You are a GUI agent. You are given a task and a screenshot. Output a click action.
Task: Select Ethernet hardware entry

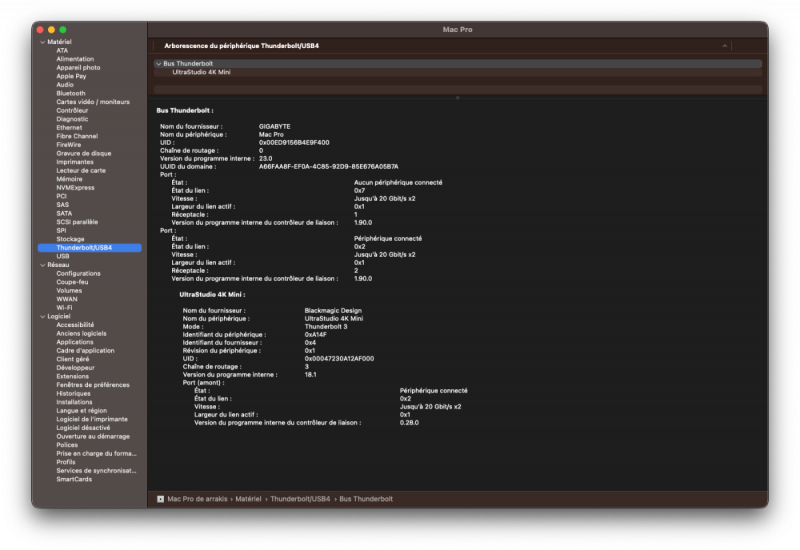69,128
